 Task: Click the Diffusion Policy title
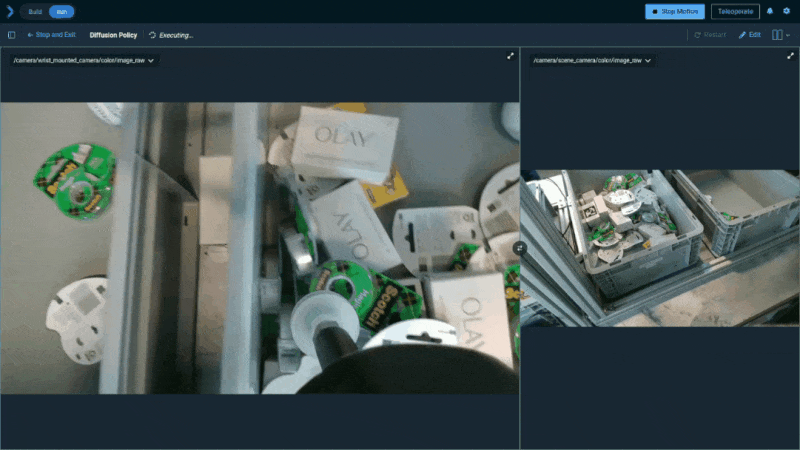(113, 35)
